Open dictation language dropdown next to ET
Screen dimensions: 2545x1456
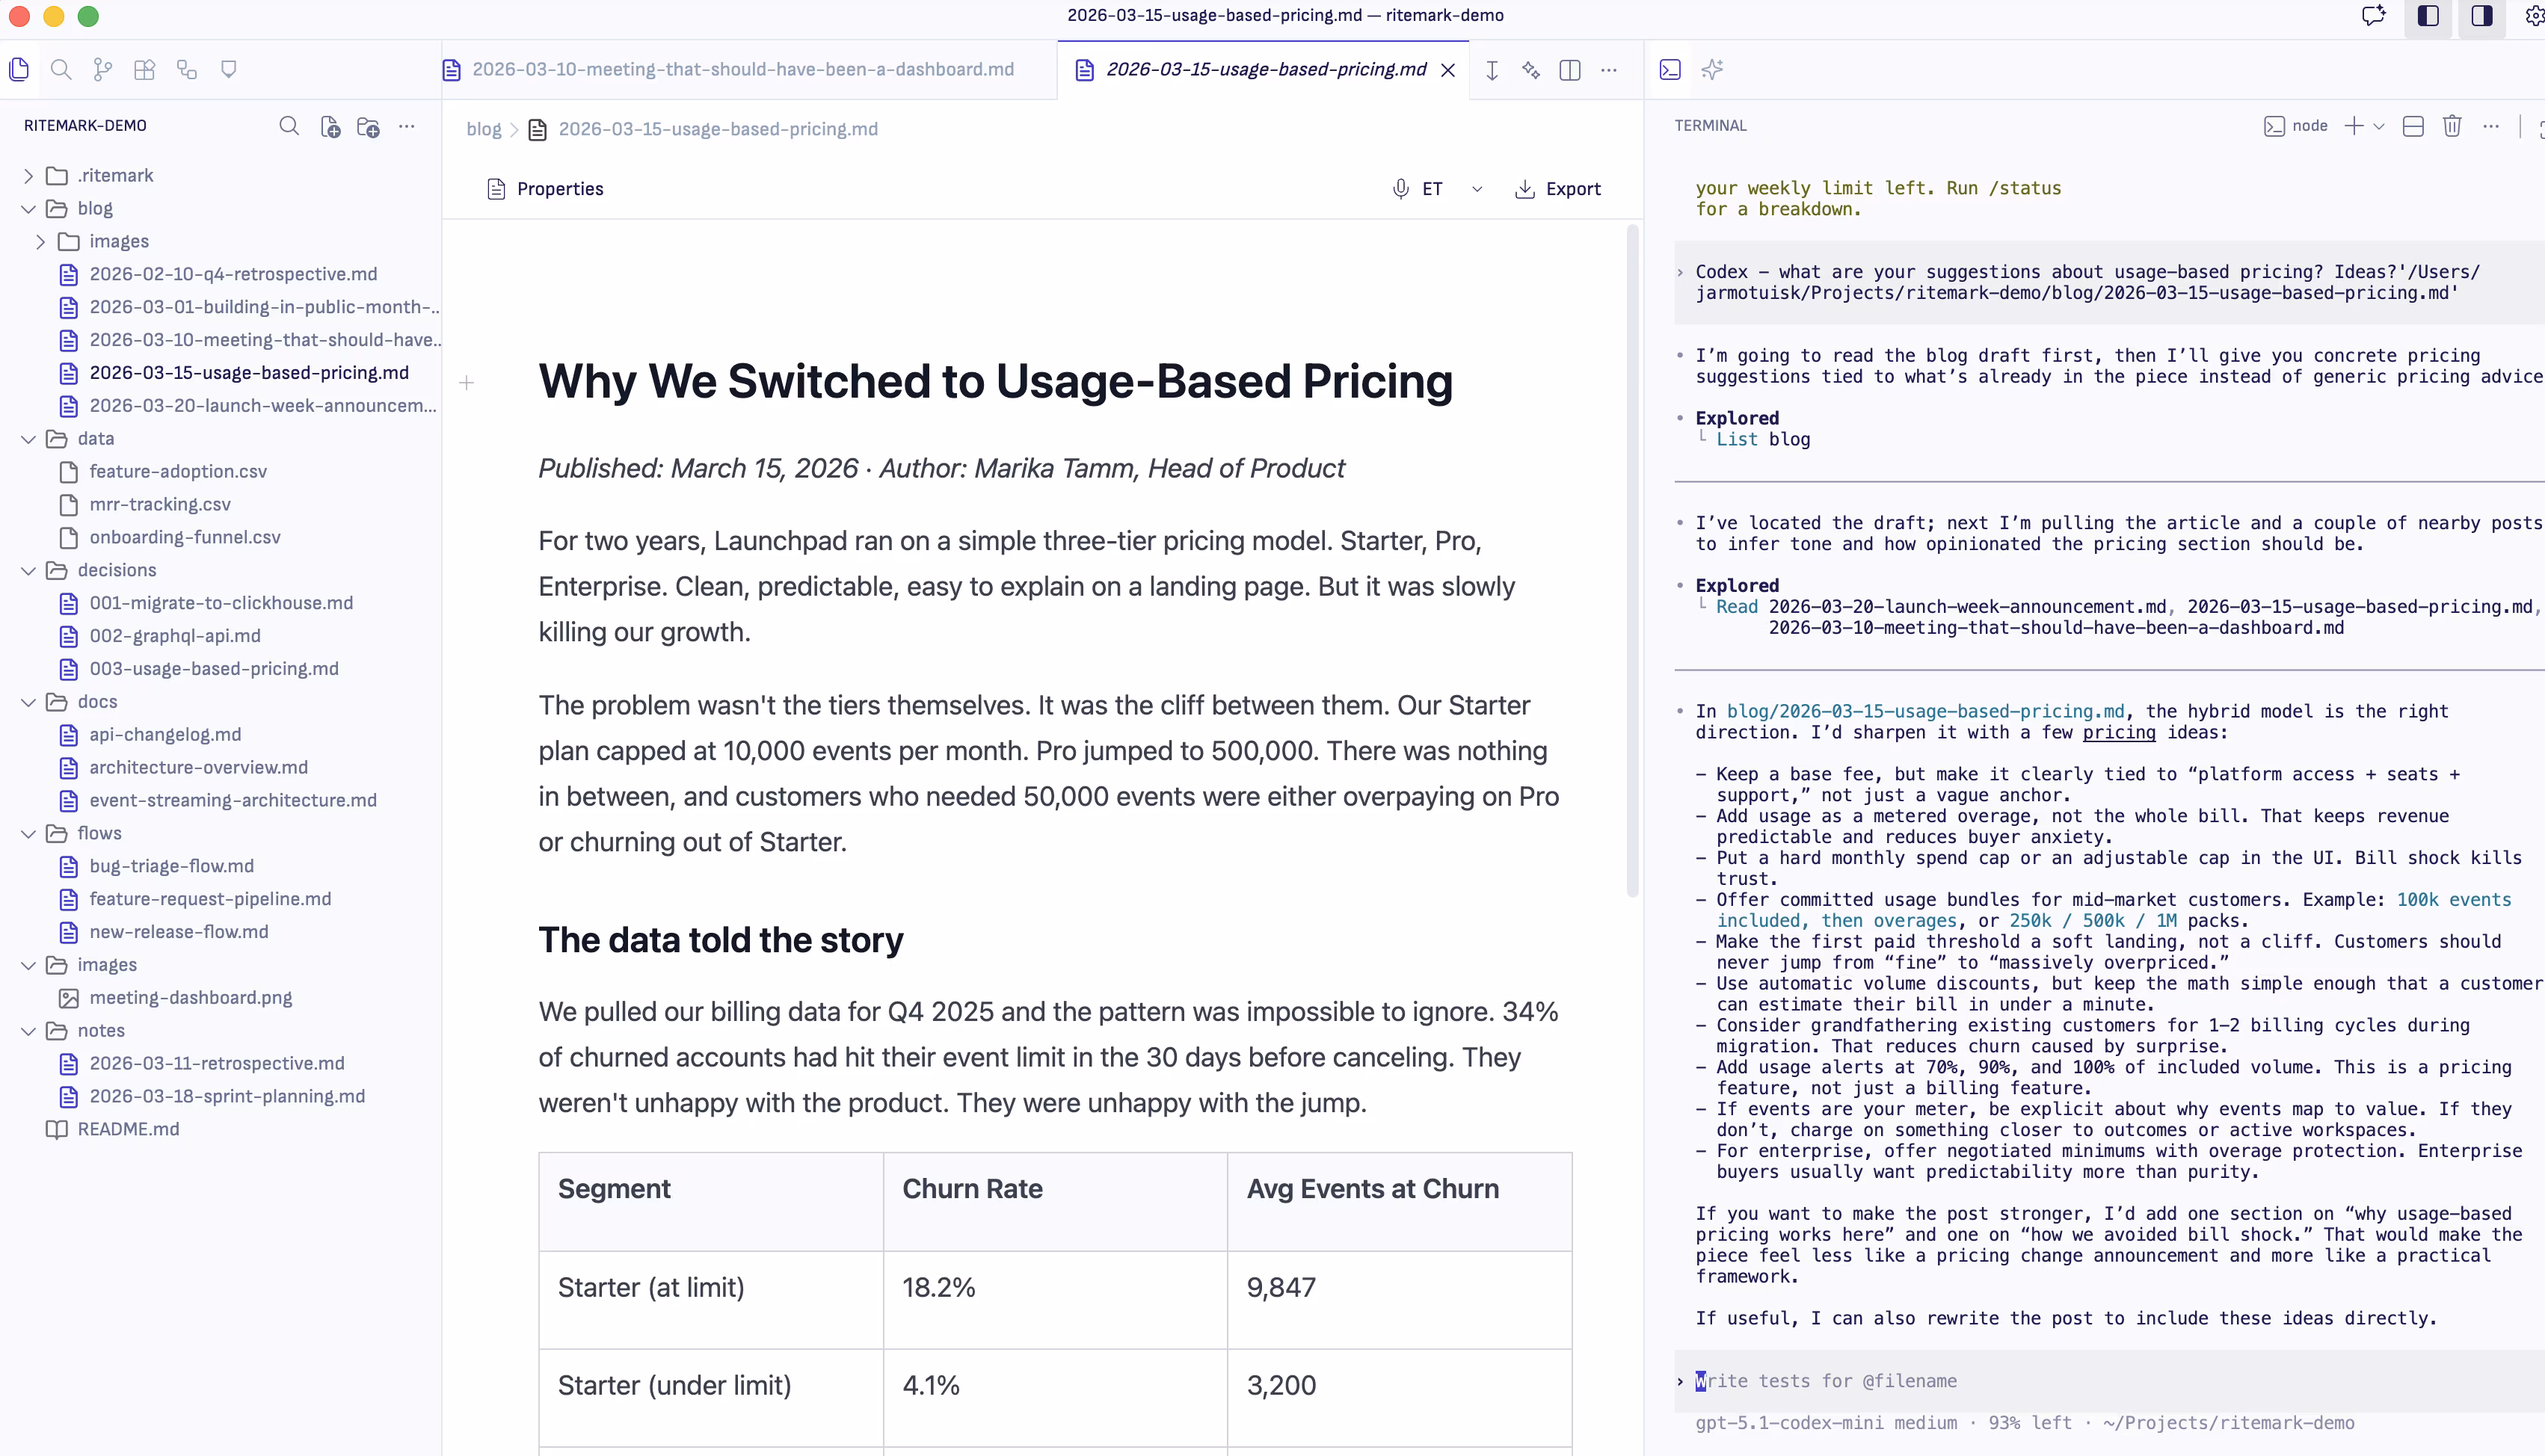pyautogui.click(x=1477, y=189)
